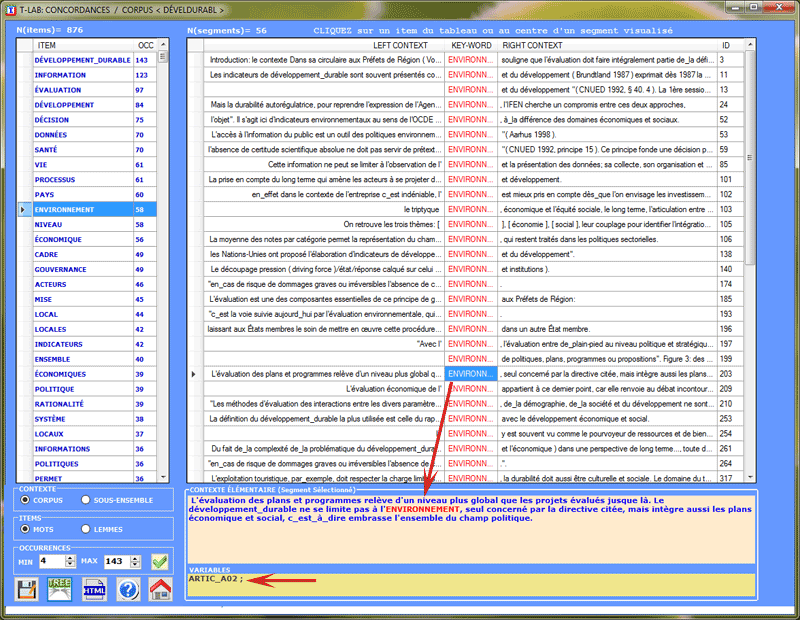This screenshot has width=800, height=620.
Task: Click the ID column header
Action: click(x=731, y=45)
